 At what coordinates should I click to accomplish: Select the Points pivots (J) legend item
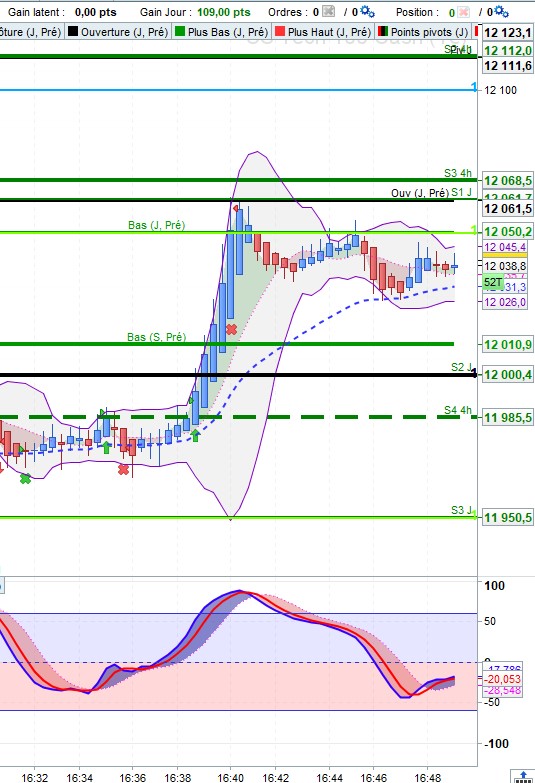423,32
